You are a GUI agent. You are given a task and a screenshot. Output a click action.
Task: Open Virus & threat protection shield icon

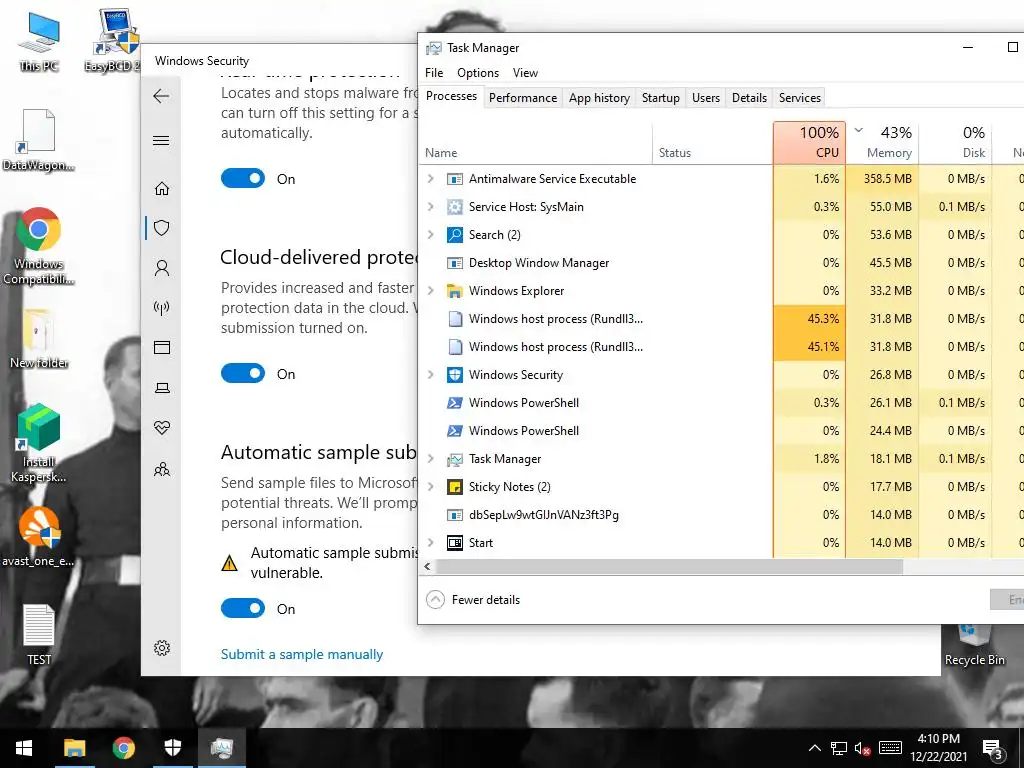click(x=162, y=228)
